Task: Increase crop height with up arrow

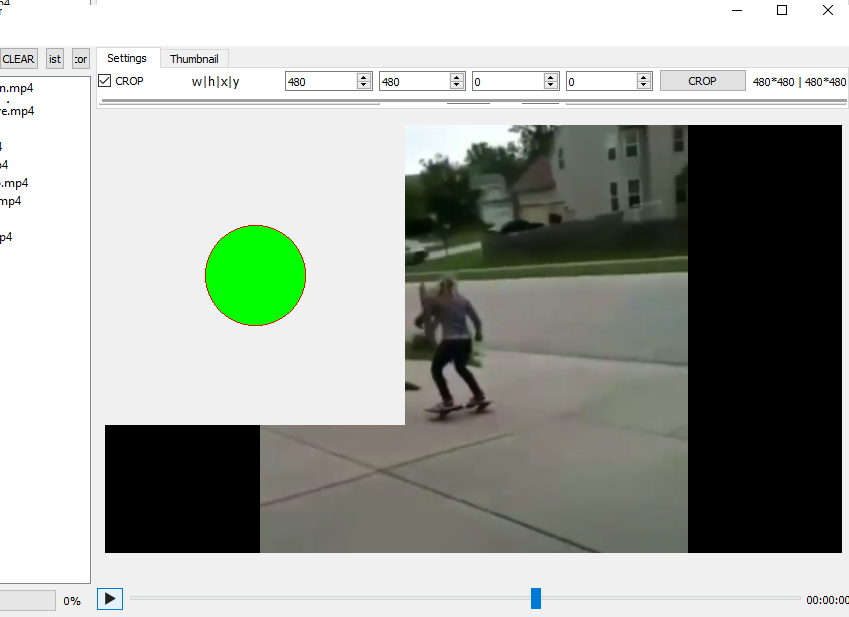Action: click(457, 77)
